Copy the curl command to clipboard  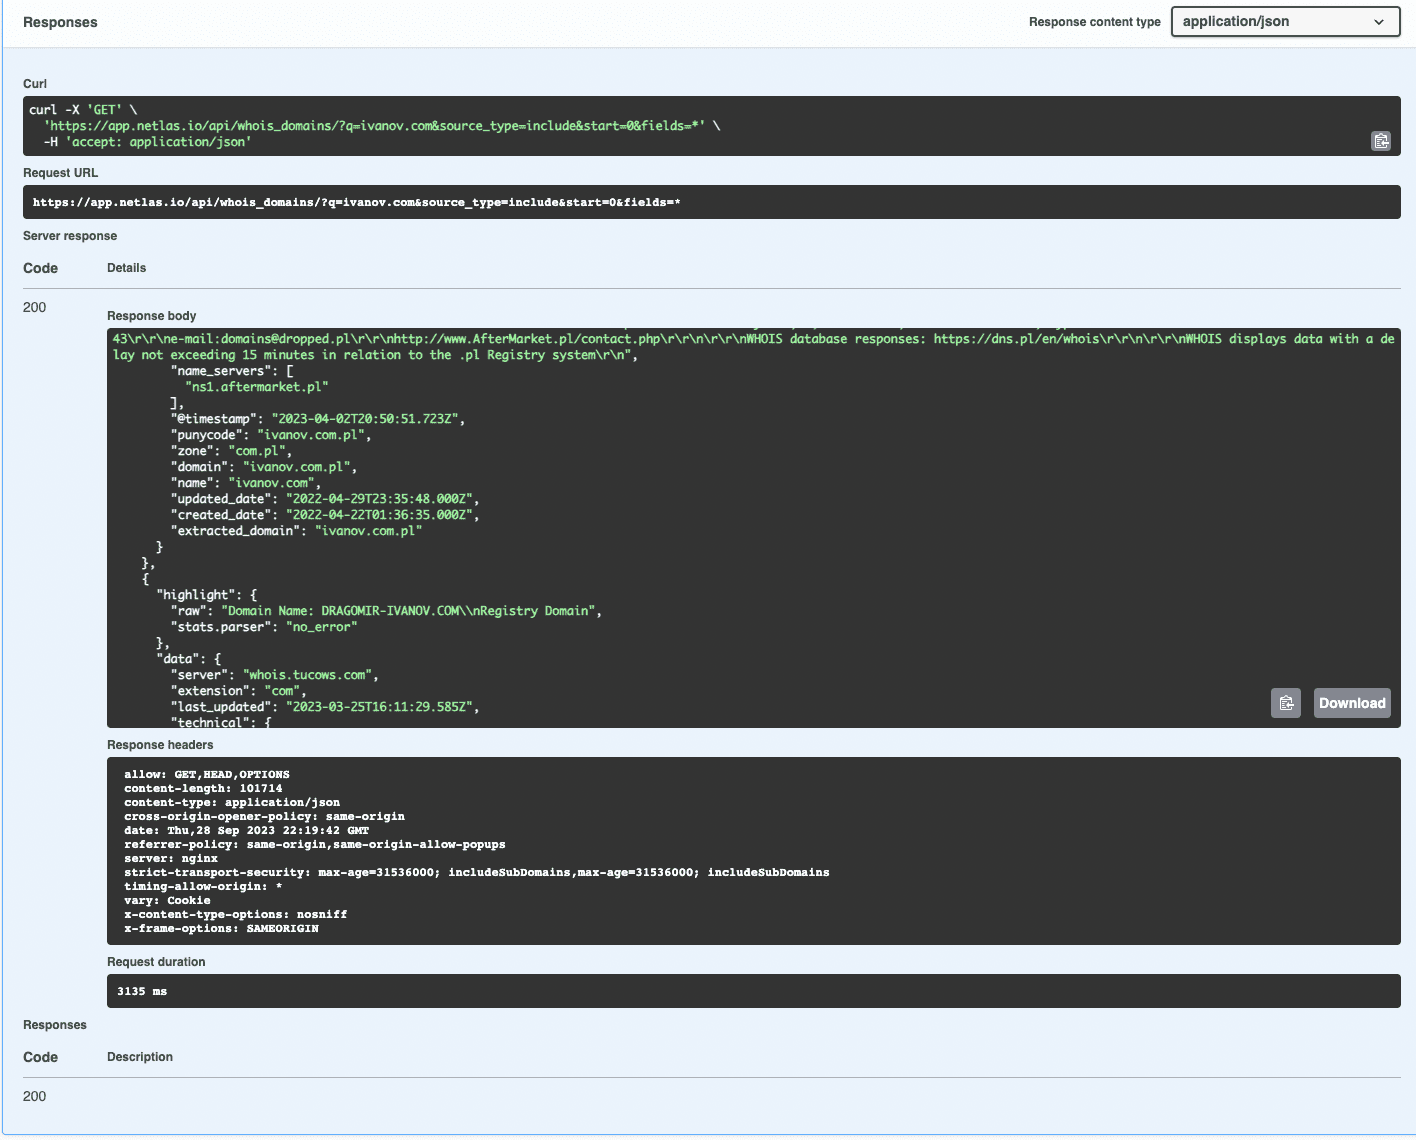point(1381,141)
